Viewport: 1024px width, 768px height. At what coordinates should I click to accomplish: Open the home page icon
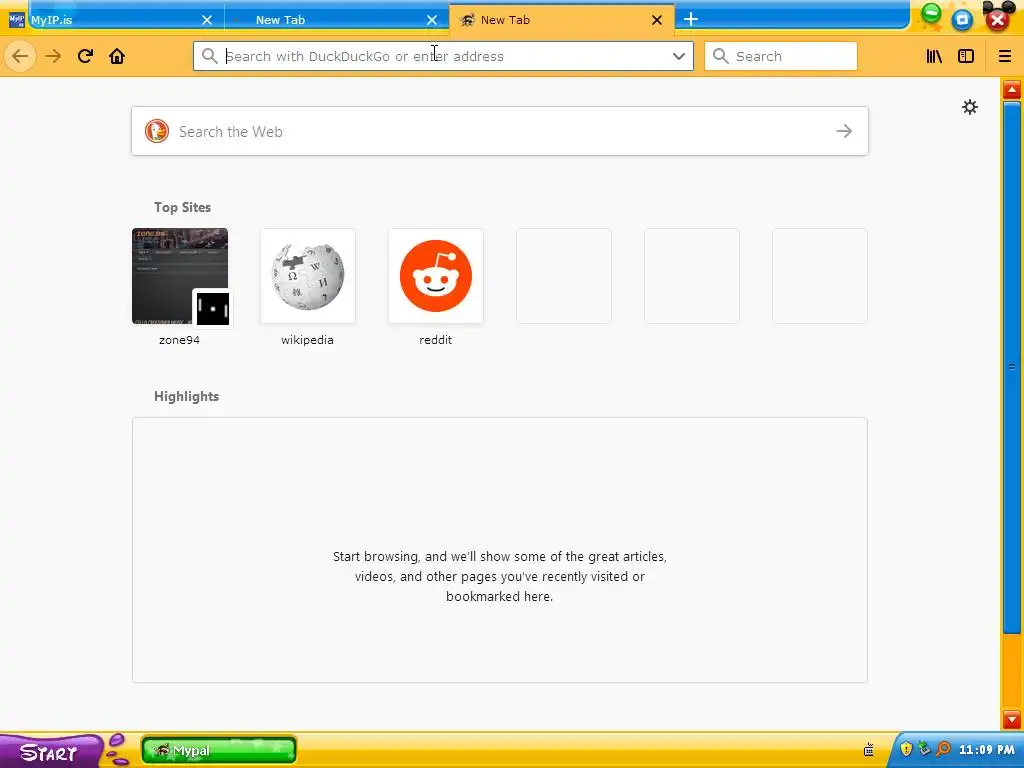117,56
